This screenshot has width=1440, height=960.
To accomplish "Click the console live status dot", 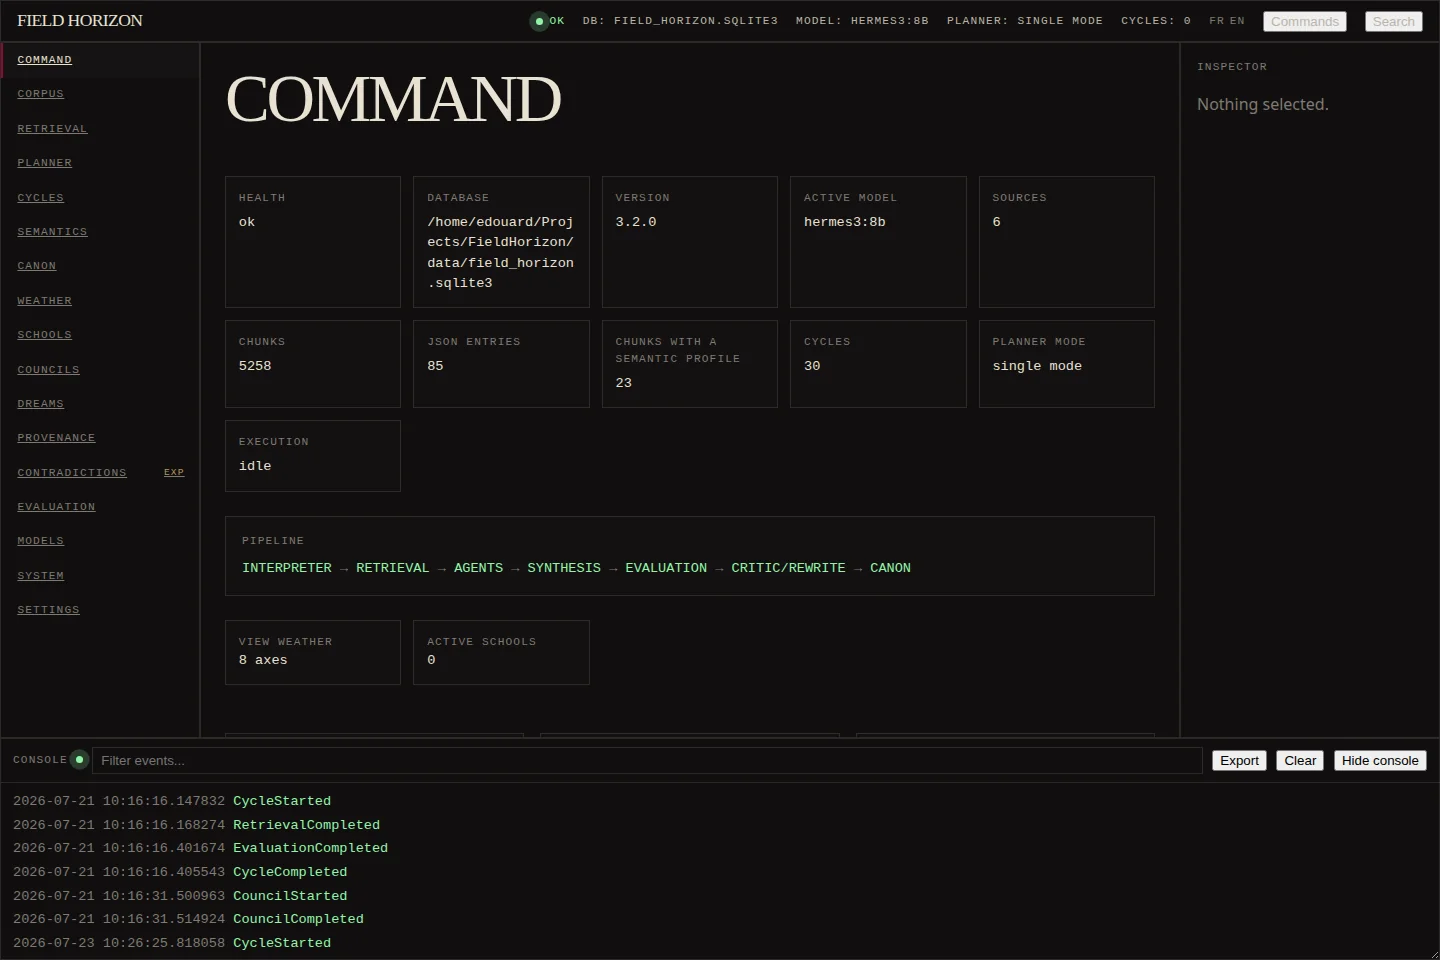I will click(80, 760).
